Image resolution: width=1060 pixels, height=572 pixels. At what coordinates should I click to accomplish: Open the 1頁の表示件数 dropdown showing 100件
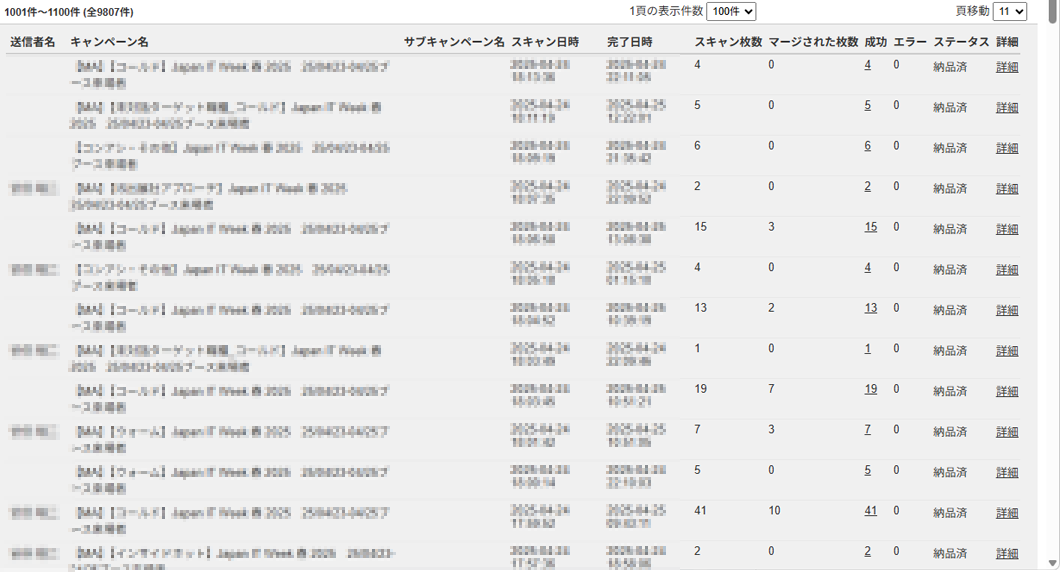click(731, 11)
